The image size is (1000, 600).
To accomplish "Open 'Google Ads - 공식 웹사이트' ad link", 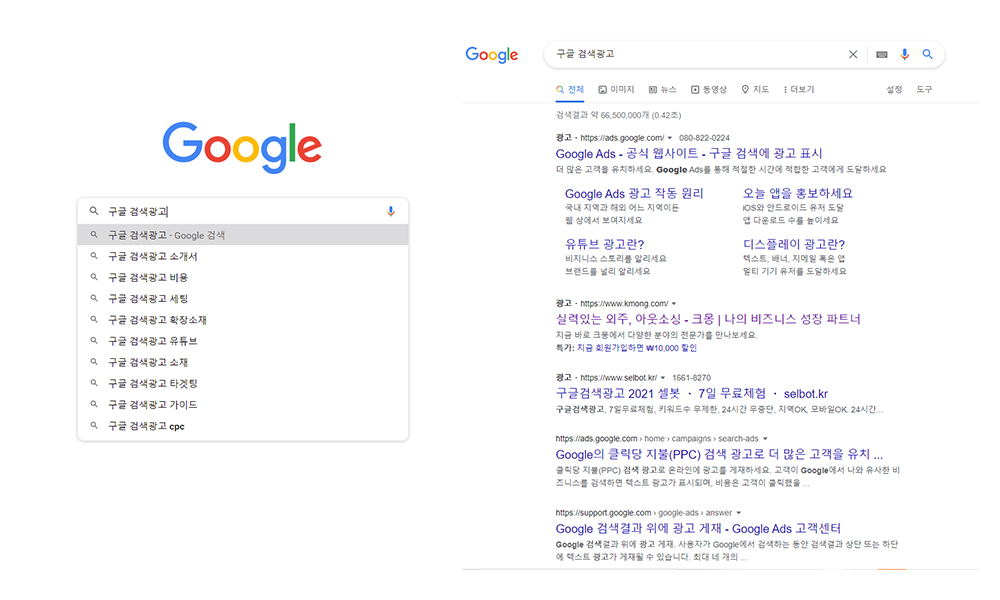I will click(689, 154).
